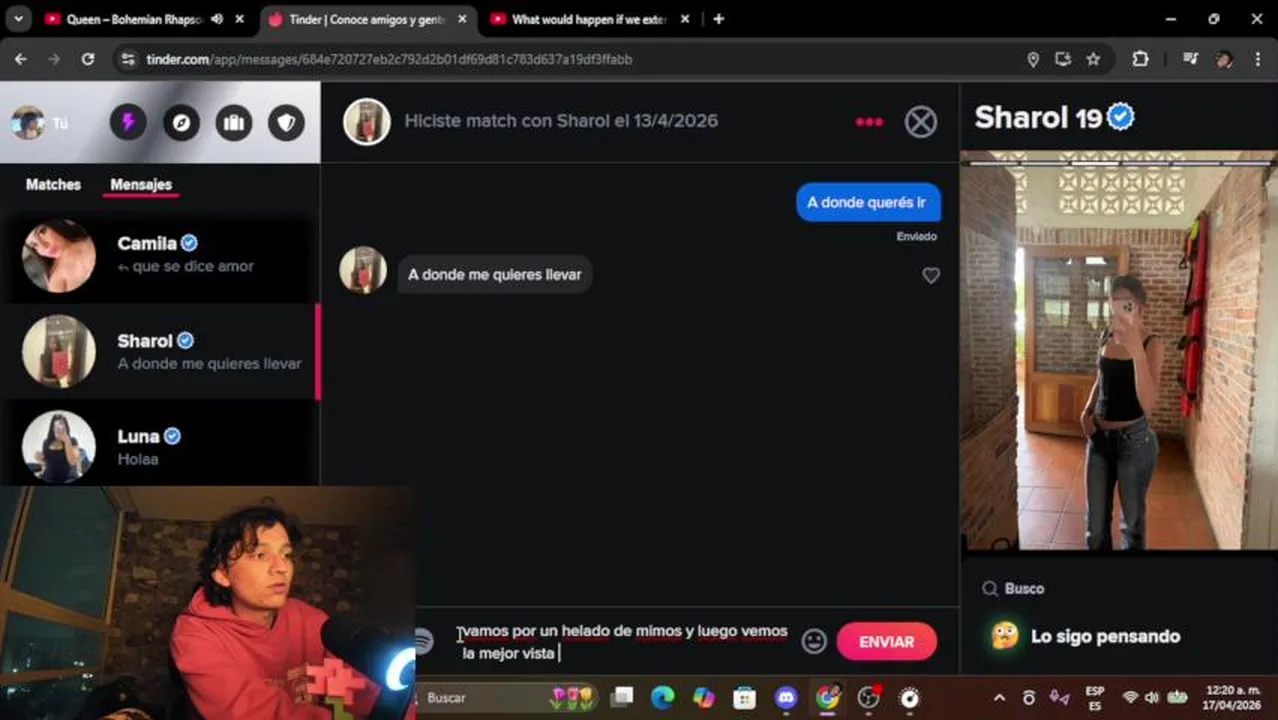Click Sharol's avatar beside received message
Screen dimensions: 1278x720
click(363, 270)
